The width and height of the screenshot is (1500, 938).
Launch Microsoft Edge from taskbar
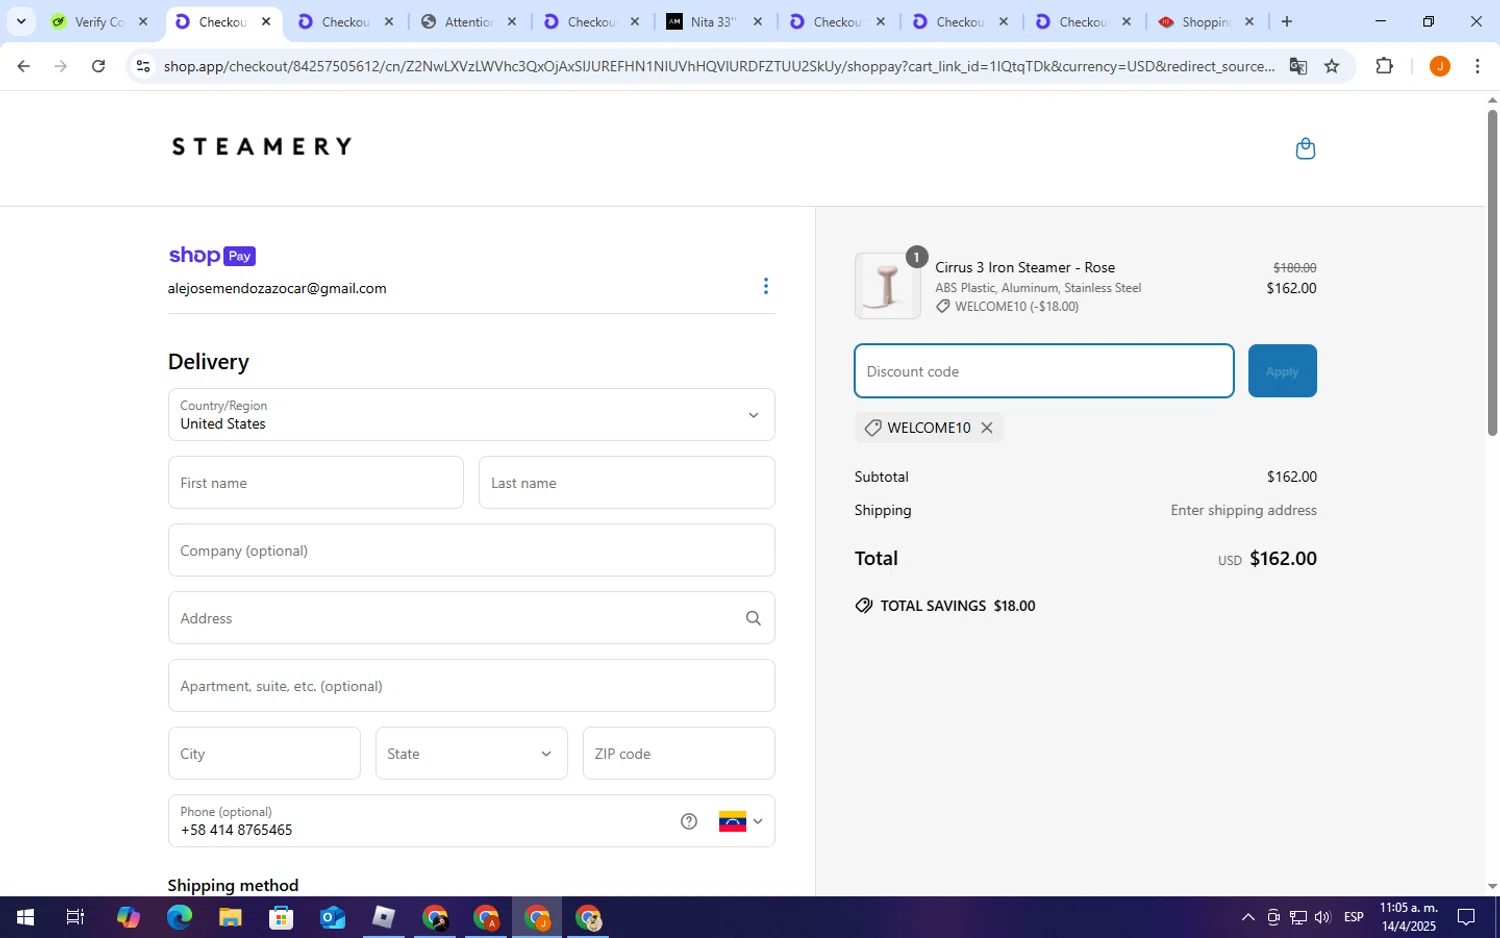179,917
